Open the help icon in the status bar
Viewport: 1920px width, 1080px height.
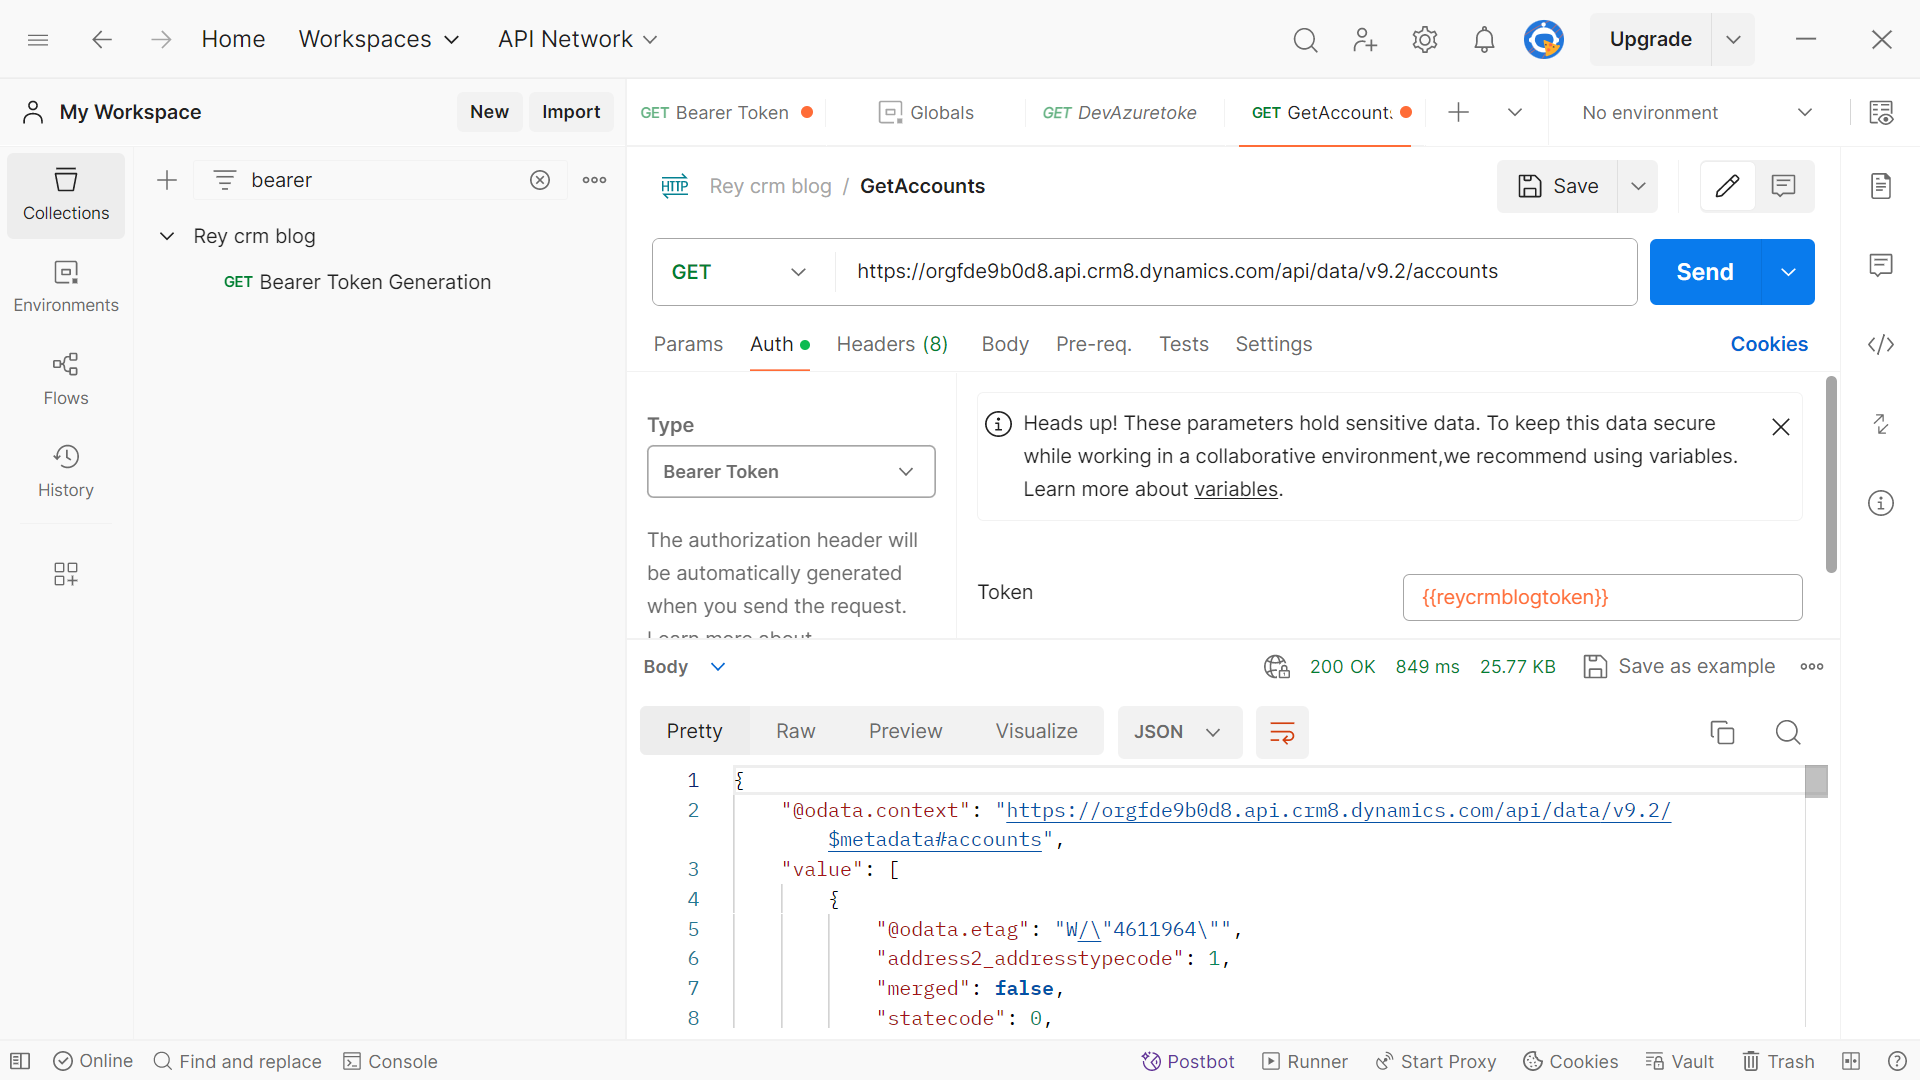(1897, 1061)
